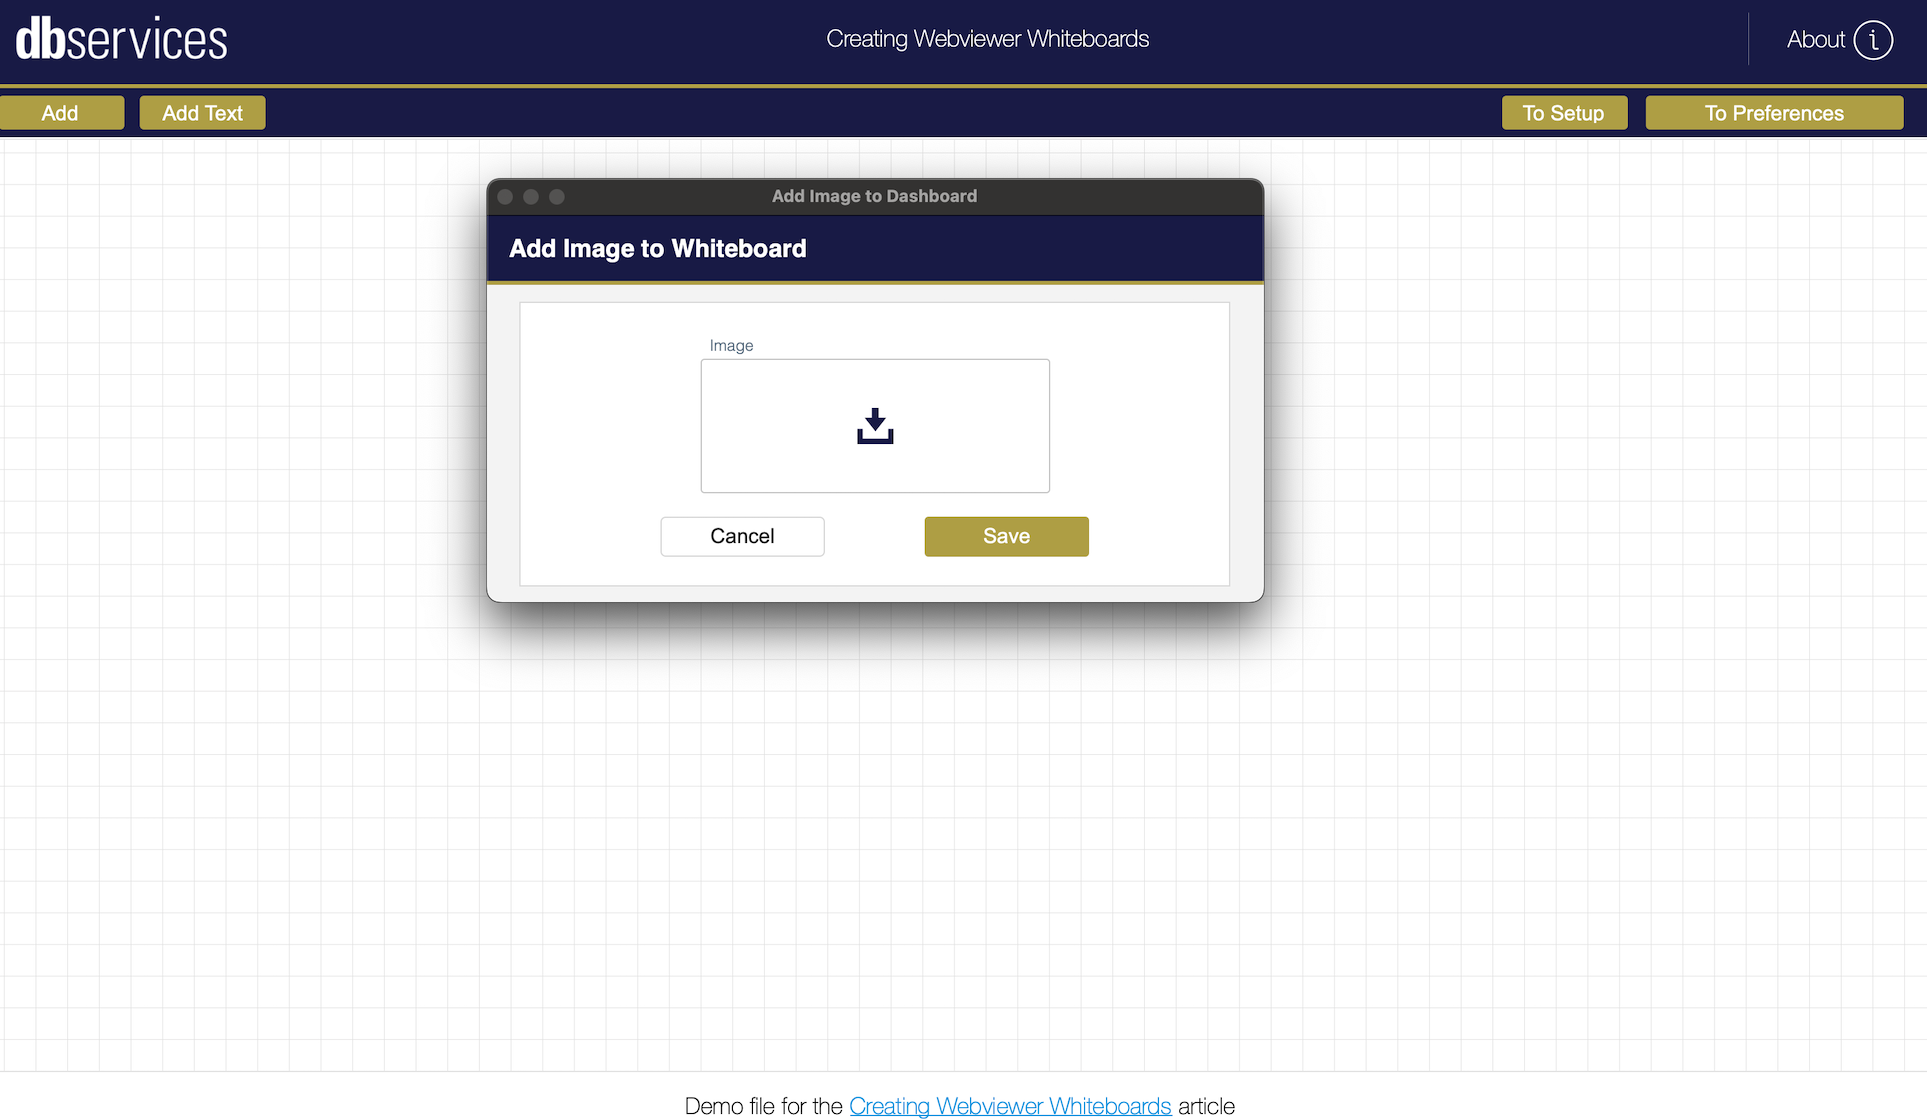Click the red close dot of the dialog
The height and width of the screenshot is (1120, 1927).
click(505, 197)
